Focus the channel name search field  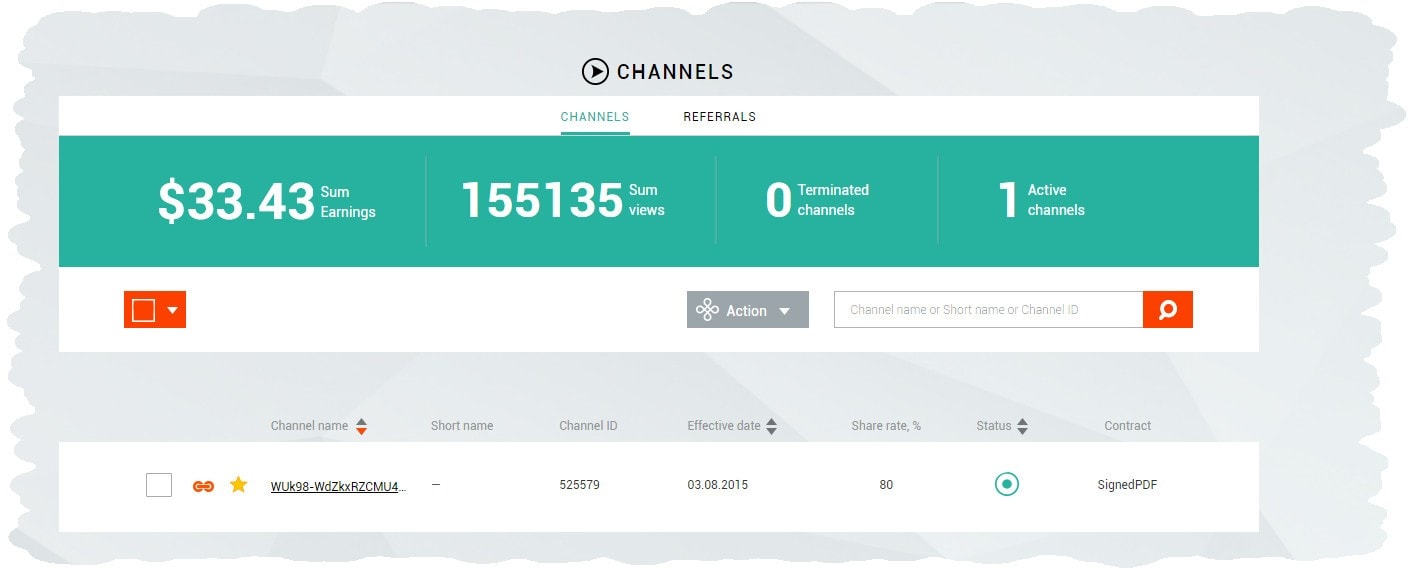click(x=988, y=310)
